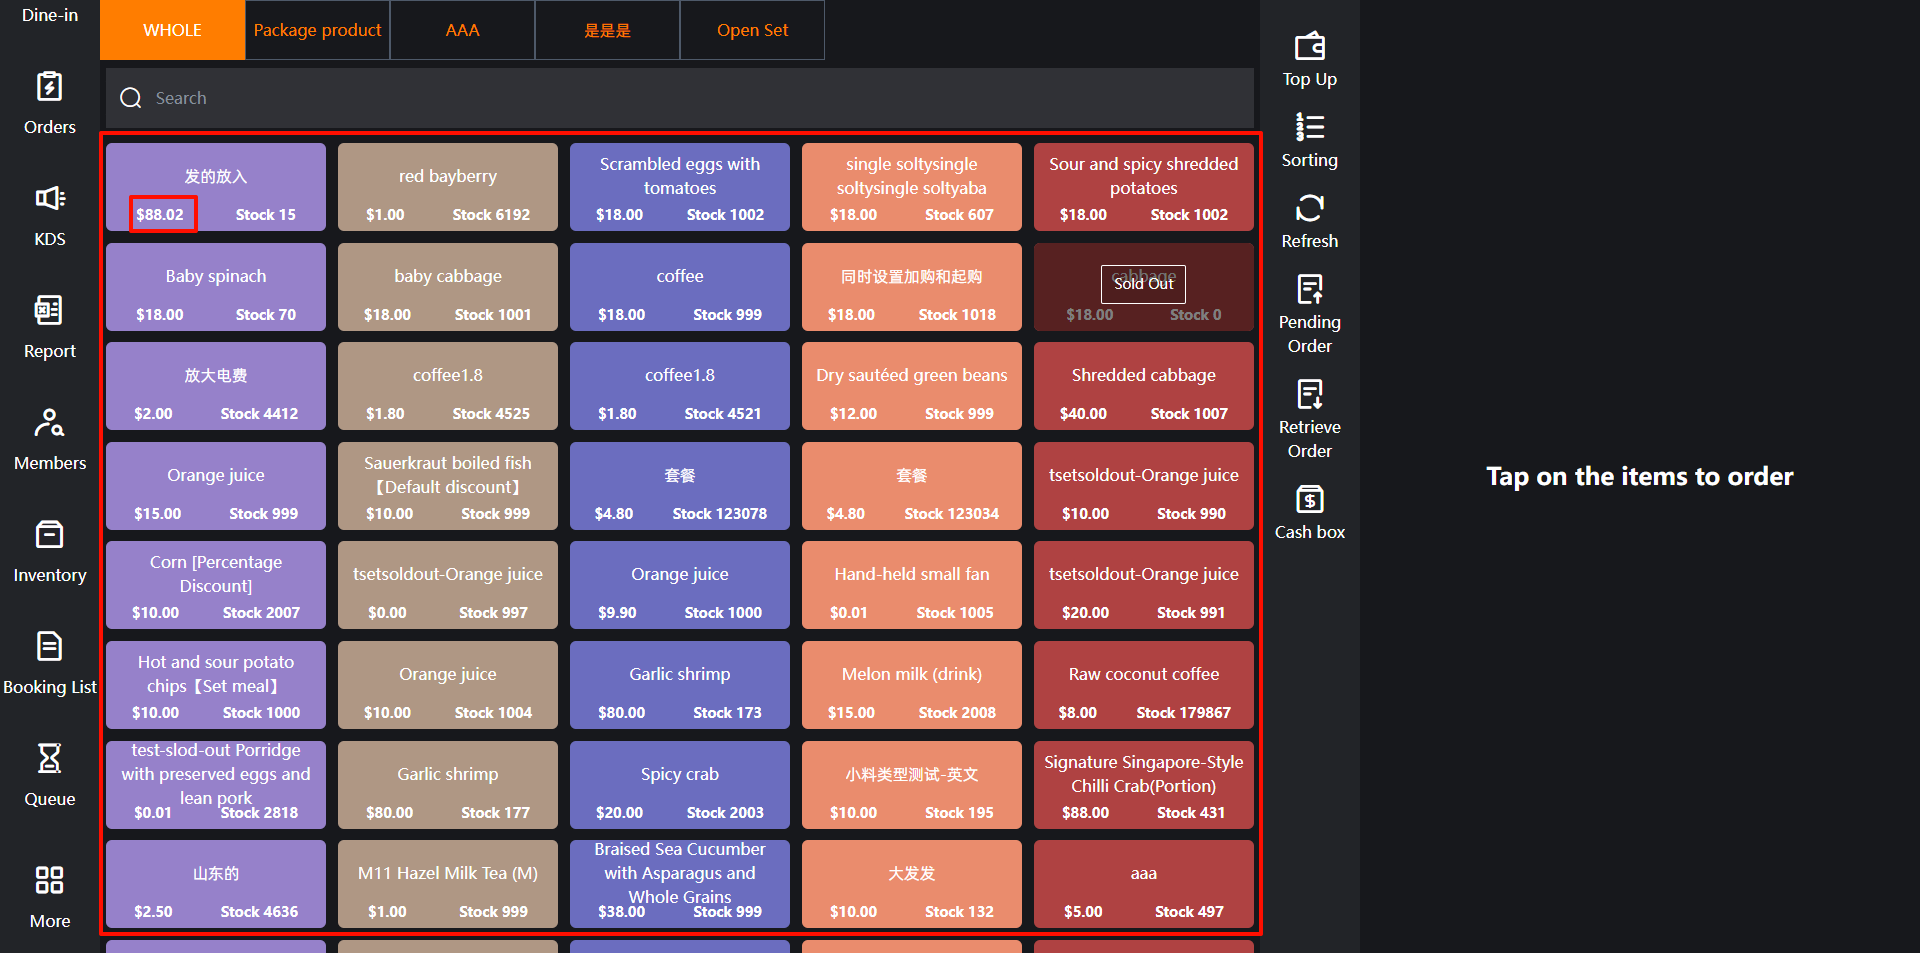
Task: Open the KDS kitchen display icon
Action: click(49, 199)
